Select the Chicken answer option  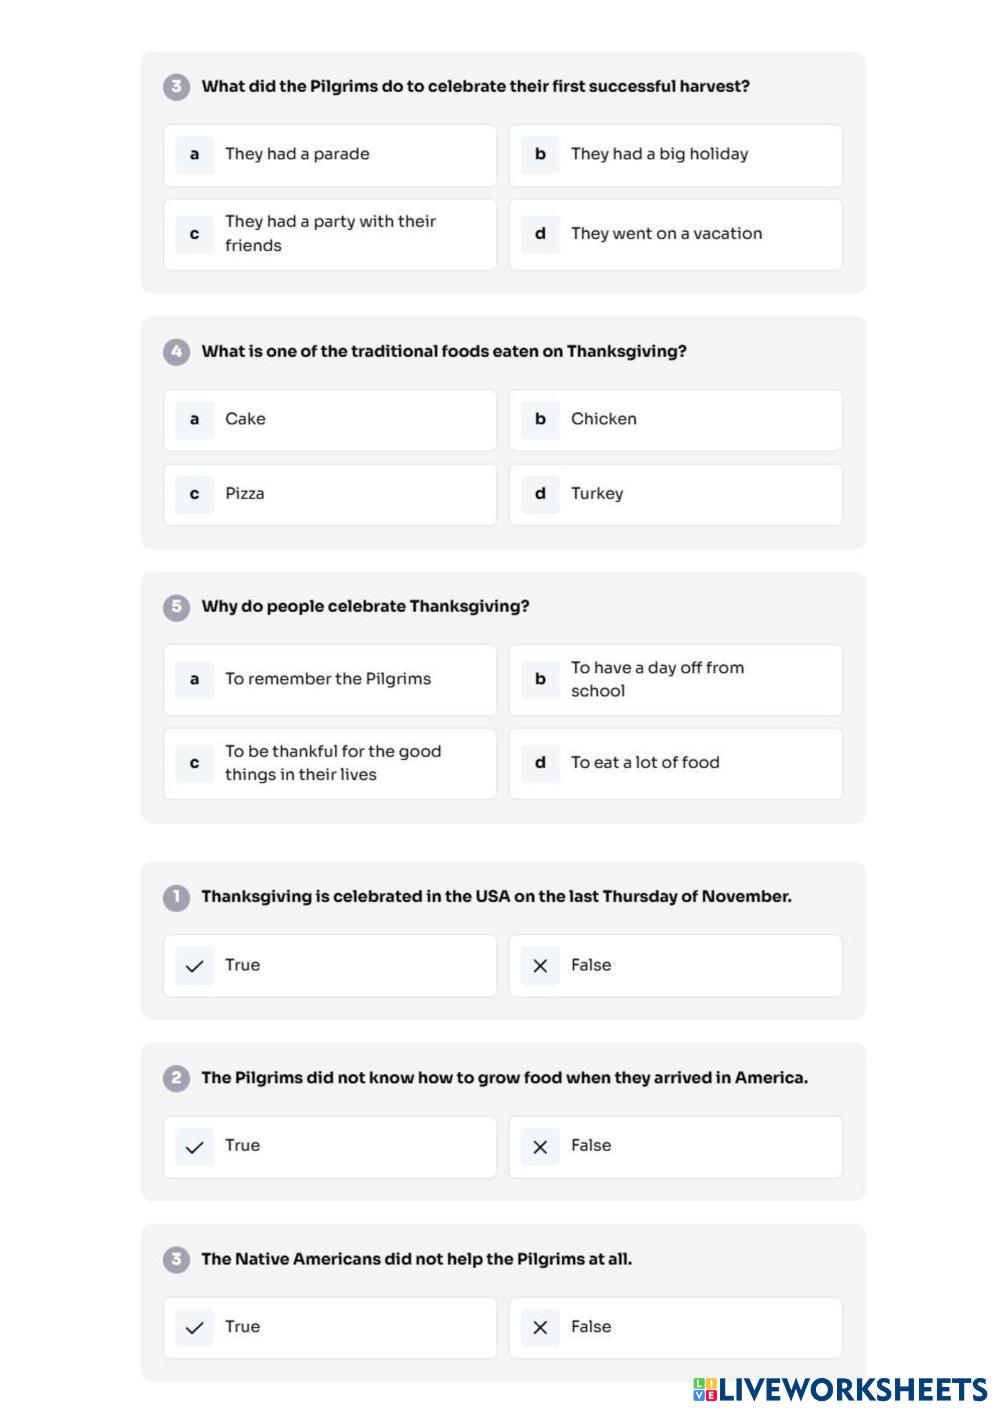click(x=675, y=420)
